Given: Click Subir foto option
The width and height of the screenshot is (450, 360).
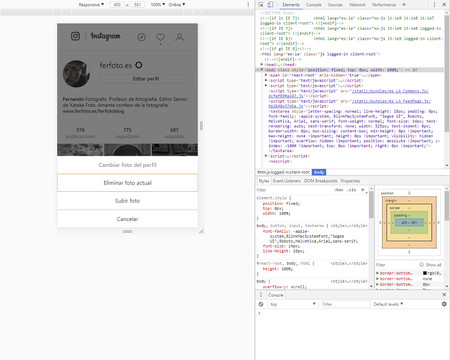Looking at the screenshot, I should (127, 201).
